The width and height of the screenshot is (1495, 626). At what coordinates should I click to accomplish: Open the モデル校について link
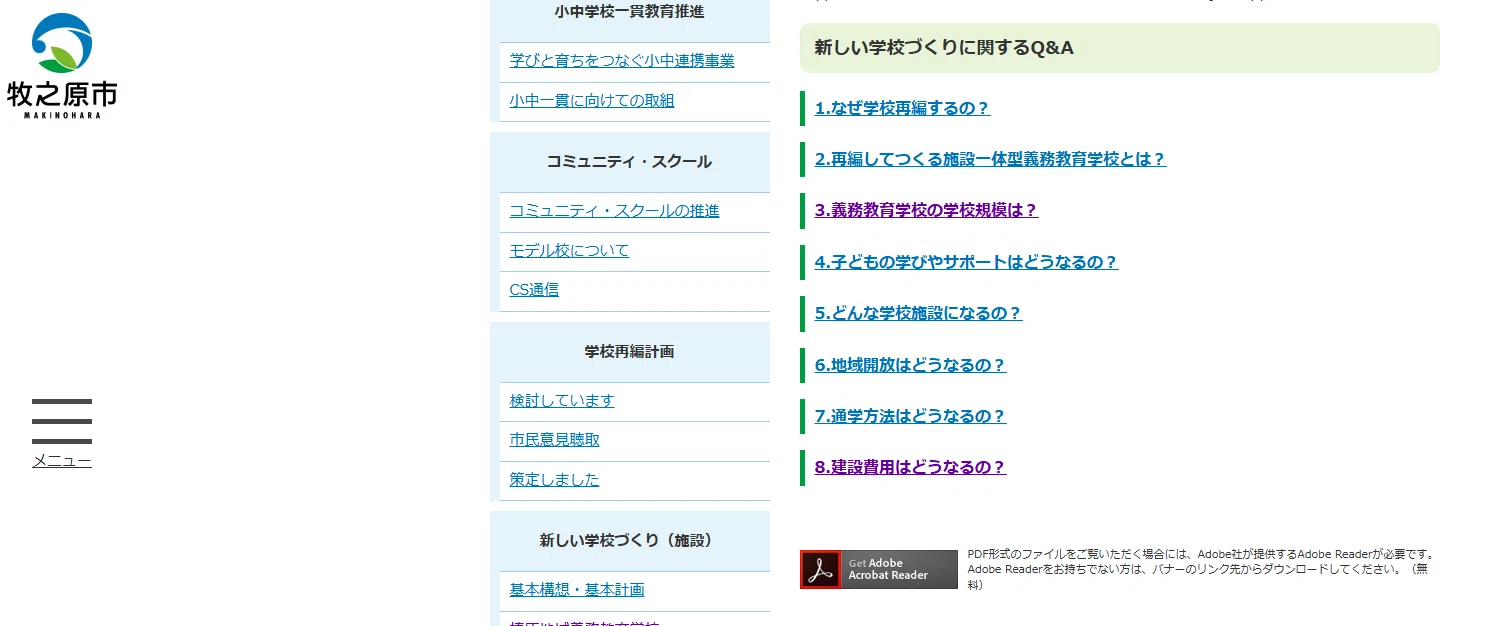(x=569, y=251)
